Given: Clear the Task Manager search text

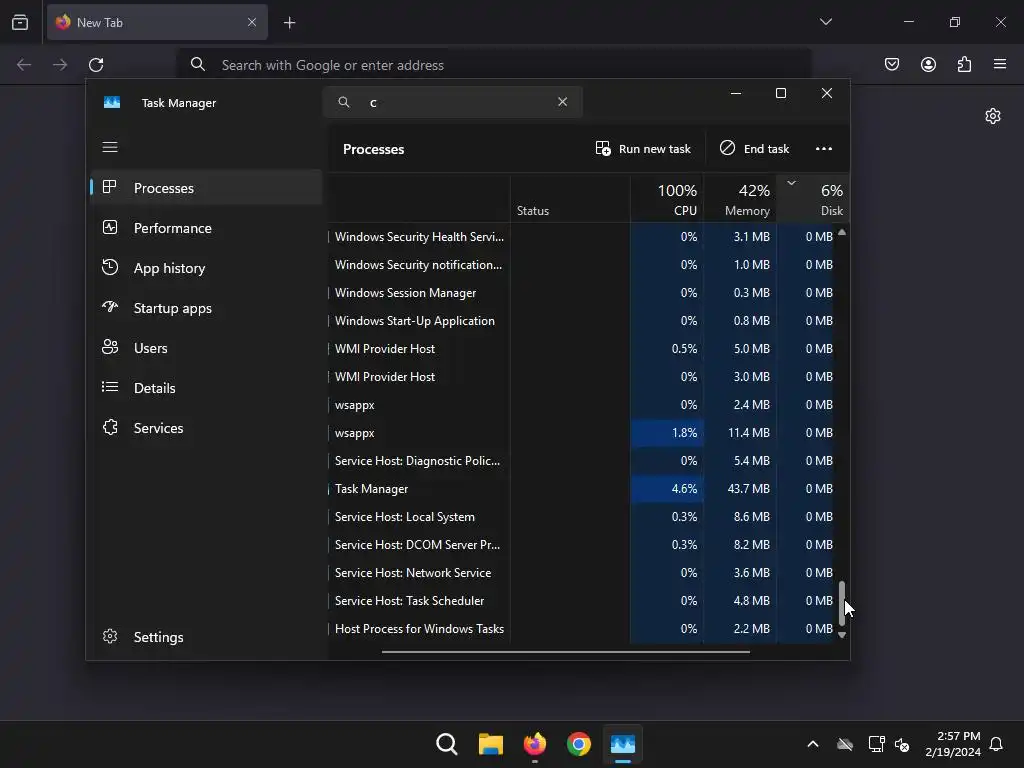Looking at the screenshot, I should pos(562,102).
